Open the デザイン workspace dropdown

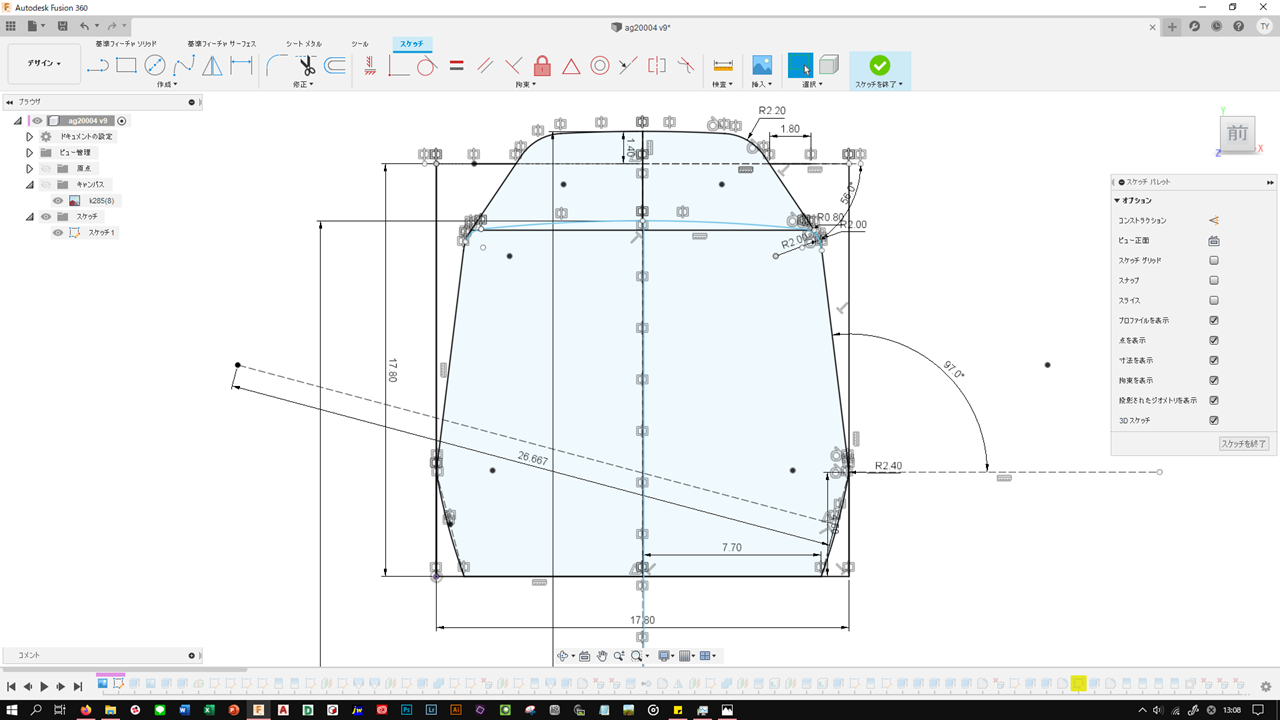pyautogui.click(x=44, y=64)
